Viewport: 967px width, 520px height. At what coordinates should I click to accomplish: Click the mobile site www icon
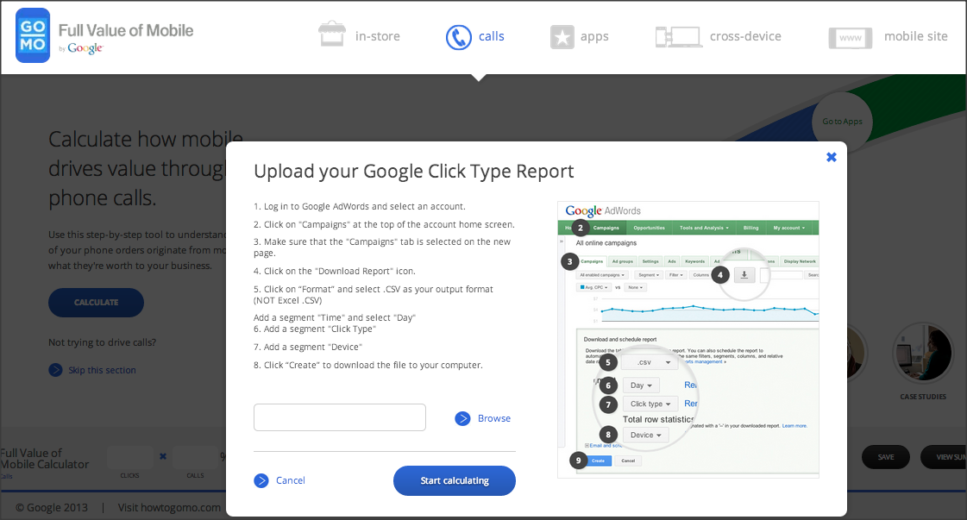(x=850, y=38)
